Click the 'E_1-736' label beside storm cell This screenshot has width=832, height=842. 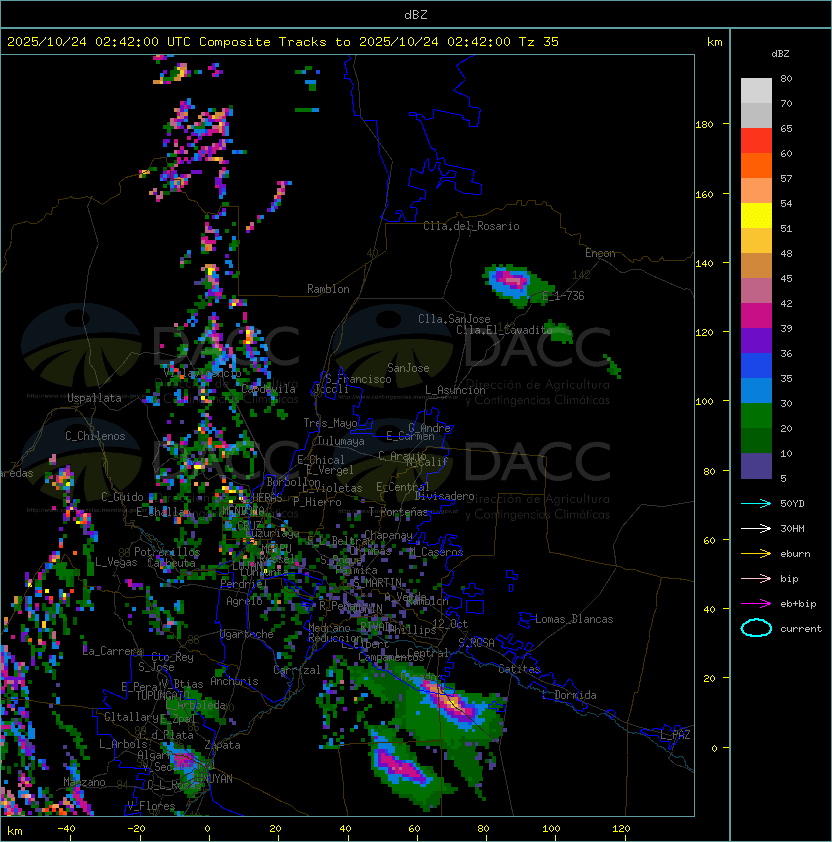click(x=563, y=296)
